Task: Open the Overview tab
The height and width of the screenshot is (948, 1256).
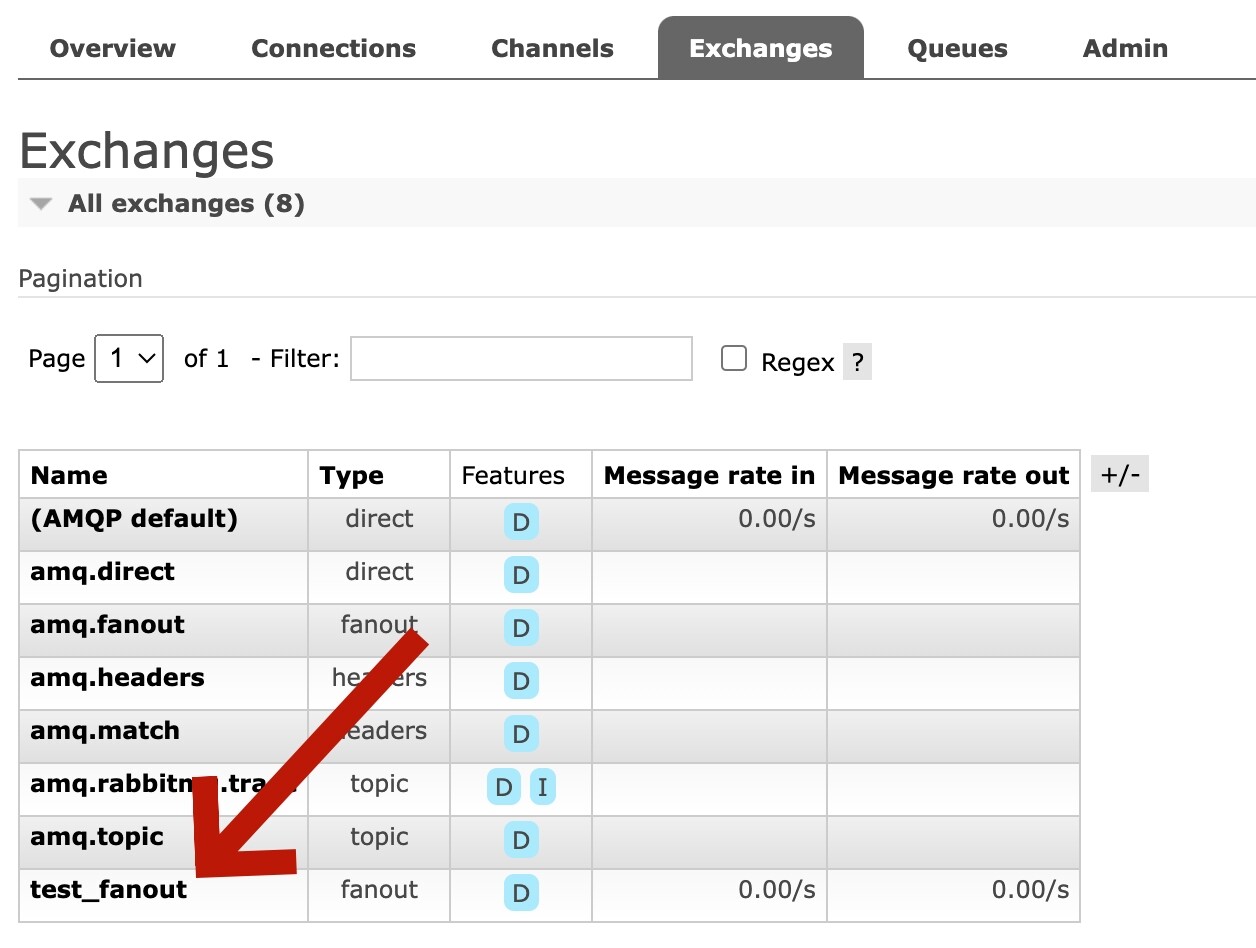Action: 112,48
